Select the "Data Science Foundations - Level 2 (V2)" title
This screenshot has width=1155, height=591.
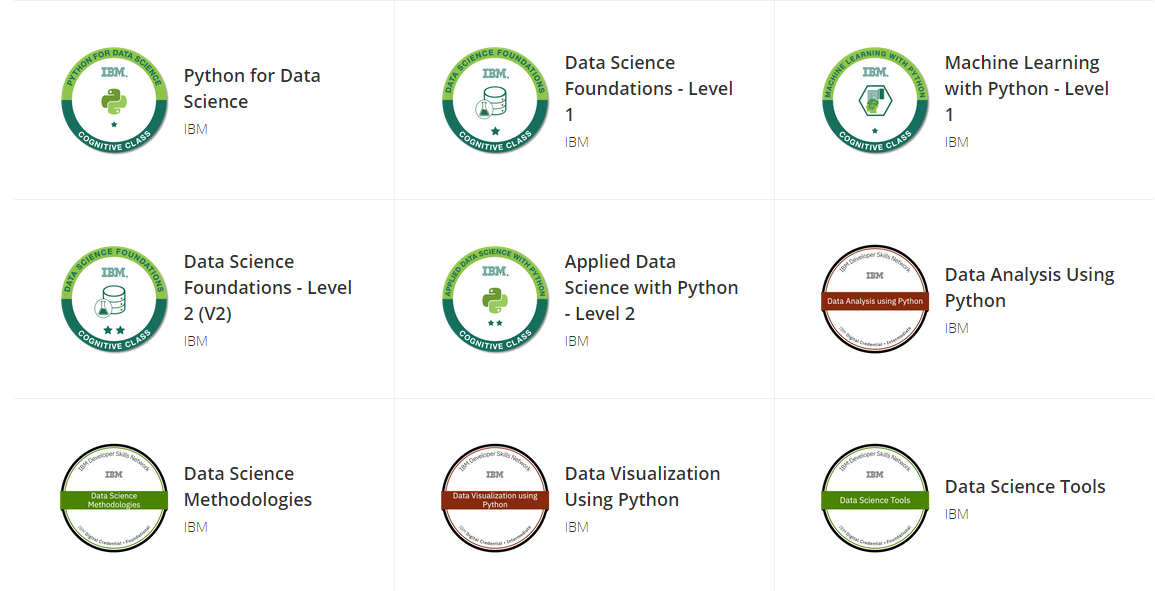click(268, 287)
